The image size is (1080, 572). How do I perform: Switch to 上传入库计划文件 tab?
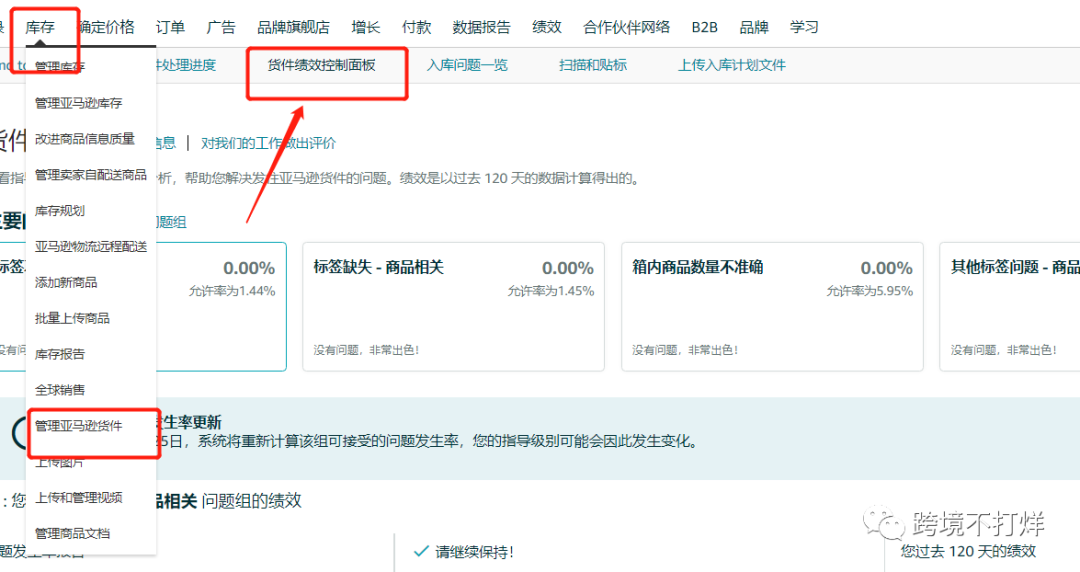731,65
